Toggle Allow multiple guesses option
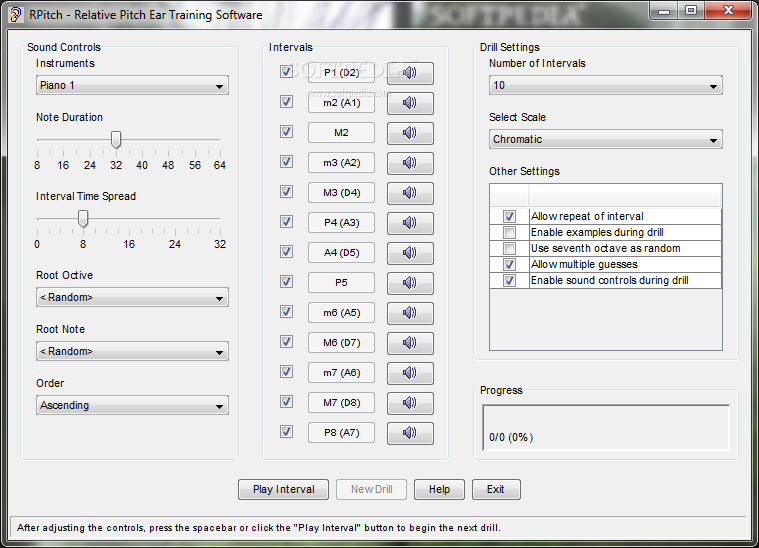 tap(509, 264)
